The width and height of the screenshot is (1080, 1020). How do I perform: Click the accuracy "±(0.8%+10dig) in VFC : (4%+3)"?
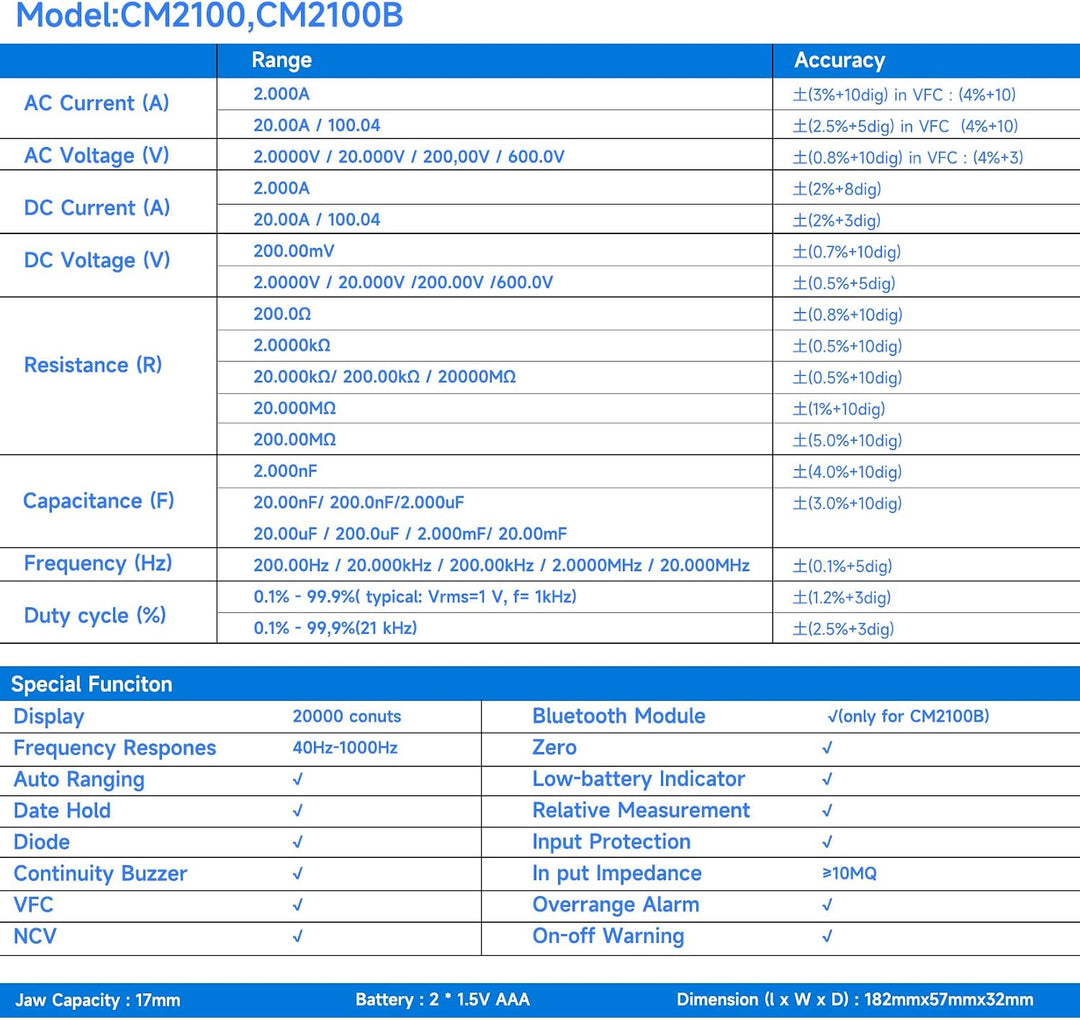[908, 158]
